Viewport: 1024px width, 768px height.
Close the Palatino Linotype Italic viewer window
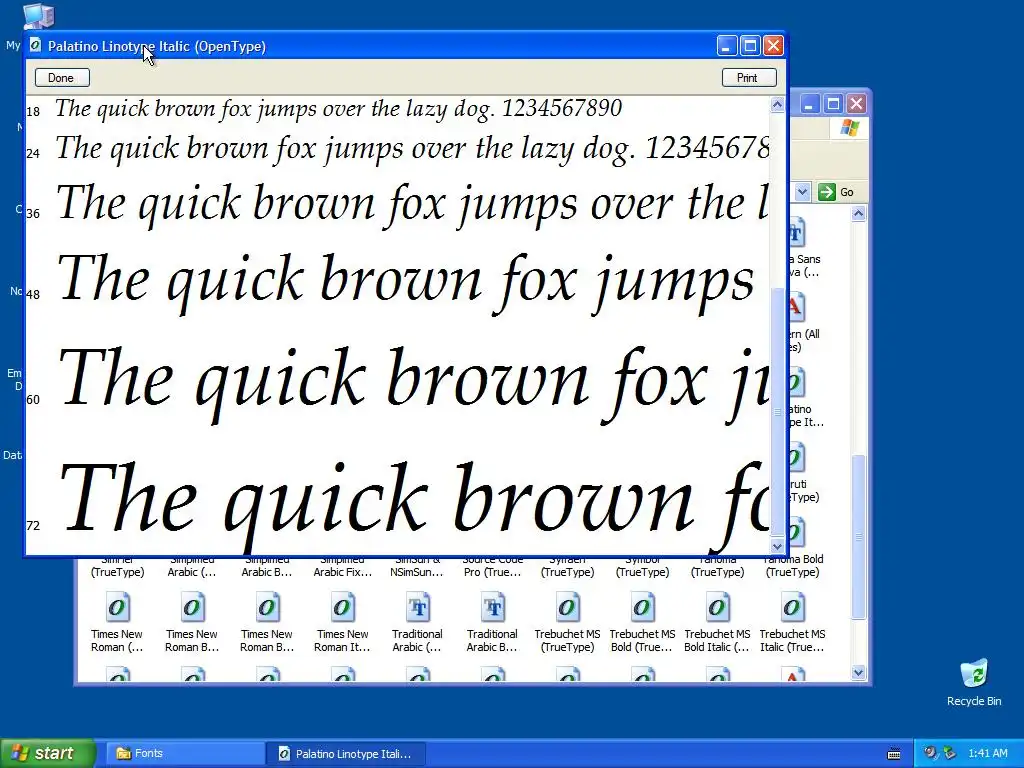(773, 46)
